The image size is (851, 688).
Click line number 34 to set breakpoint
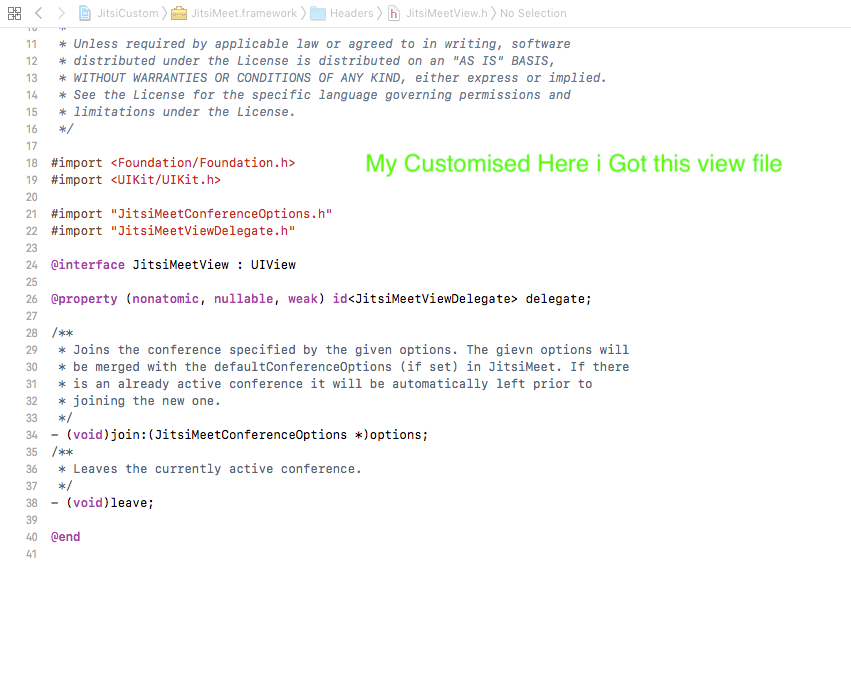click(31, 434)
